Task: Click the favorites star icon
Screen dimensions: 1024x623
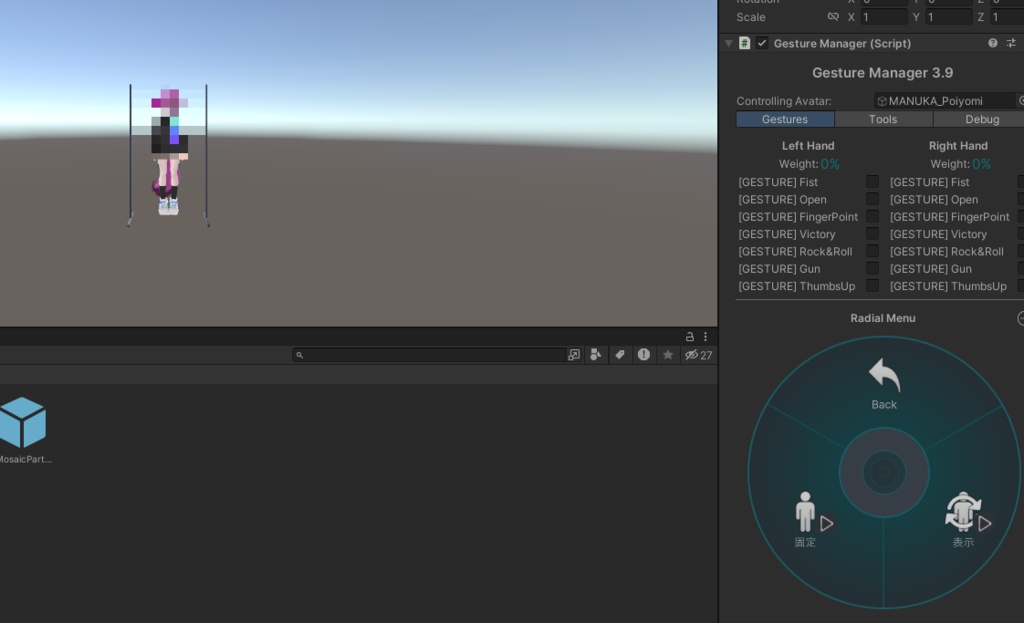Action: tap(667, 355)
